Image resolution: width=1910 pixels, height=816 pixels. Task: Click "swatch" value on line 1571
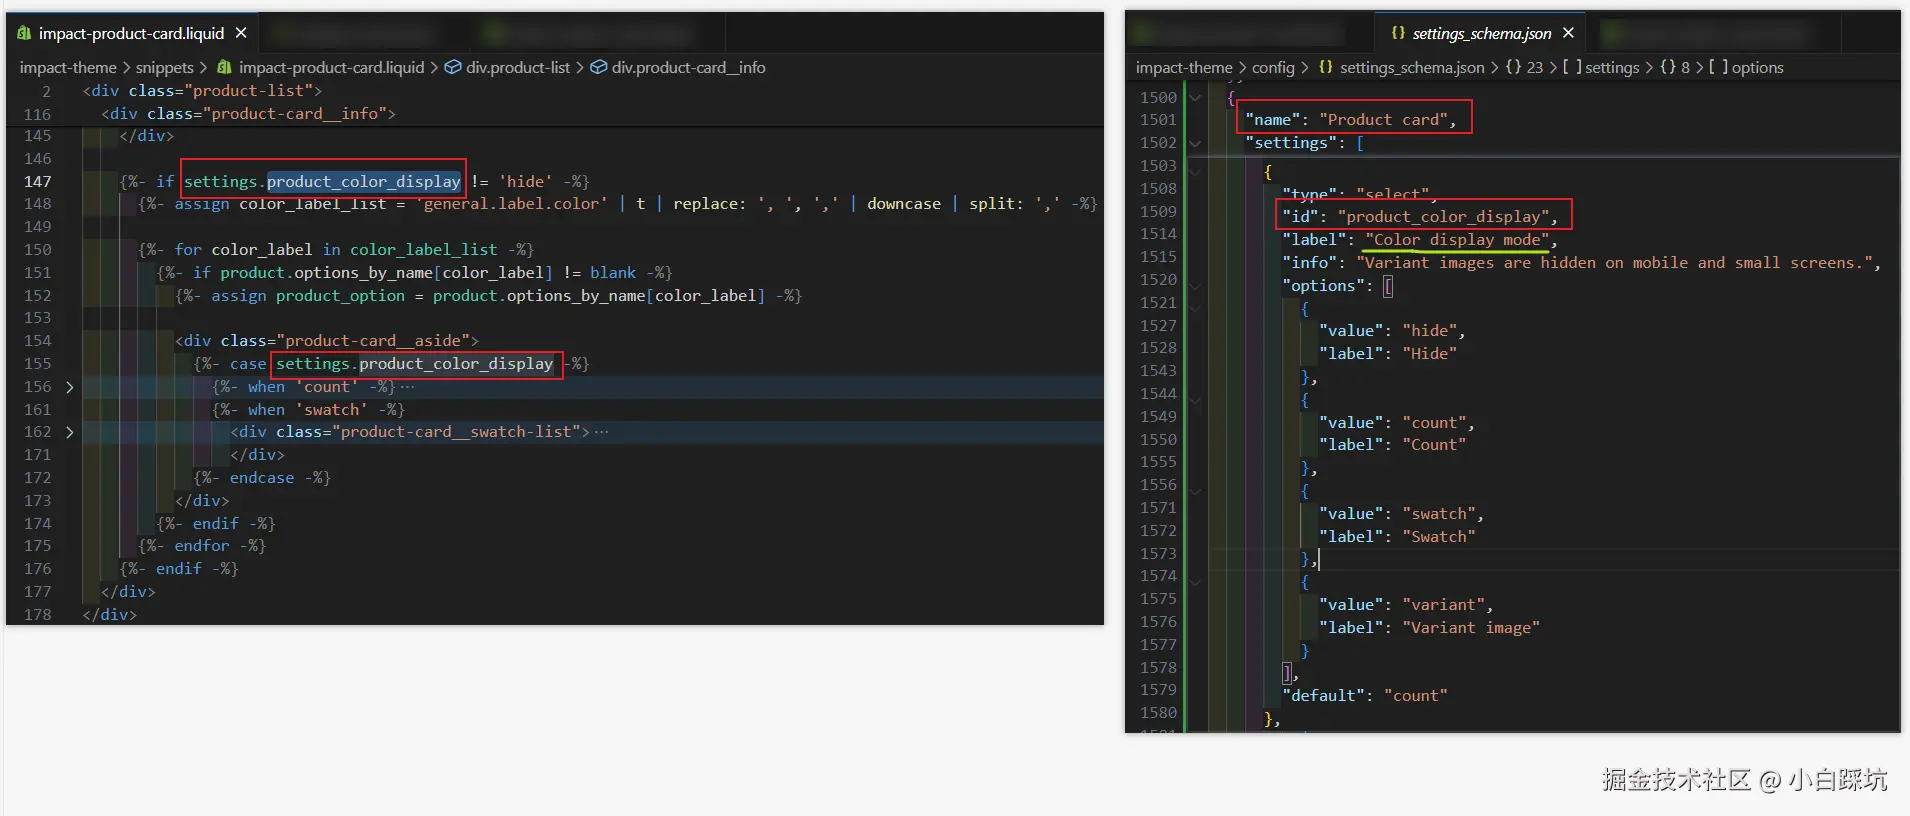click(x=1439, y=514)
